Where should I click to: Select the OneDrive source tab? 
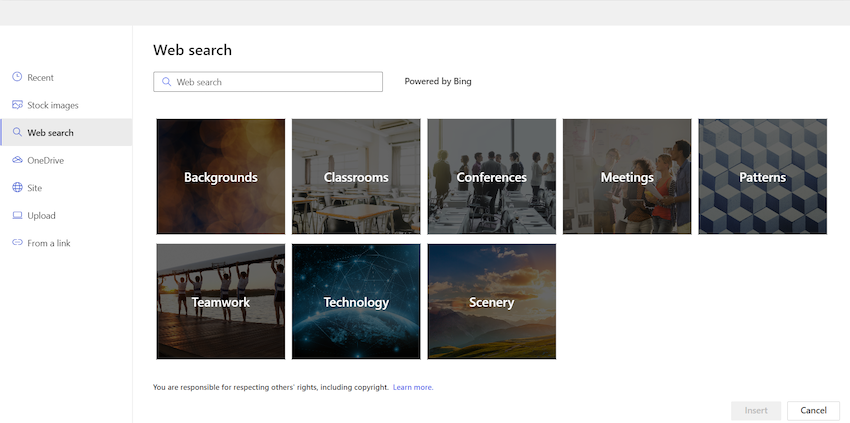point(45,160)
